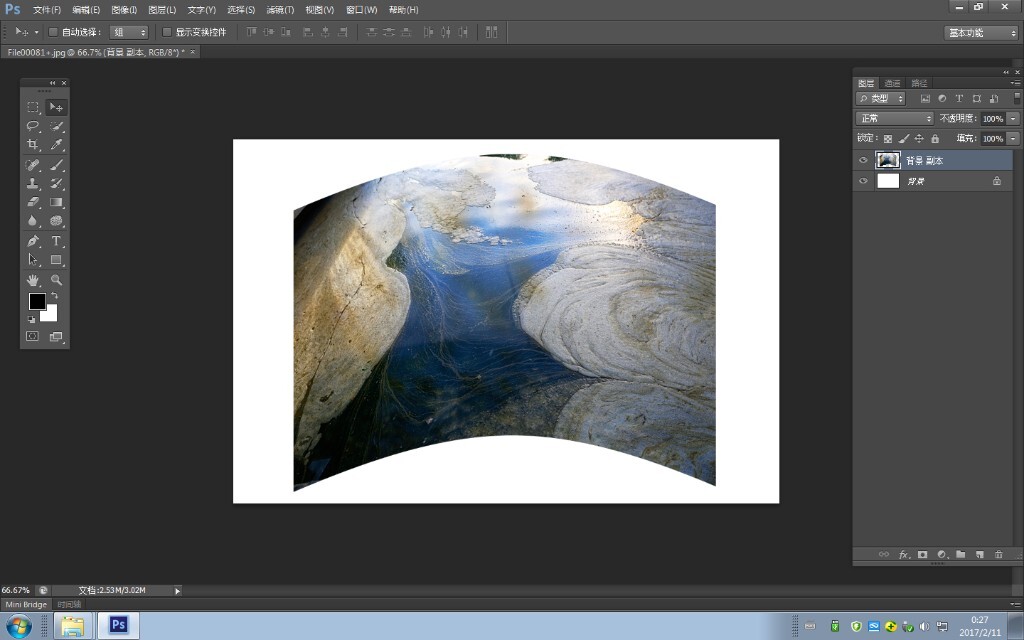Open the 滤镜(T) menu
1024x640 pixels.
point(280,10)
